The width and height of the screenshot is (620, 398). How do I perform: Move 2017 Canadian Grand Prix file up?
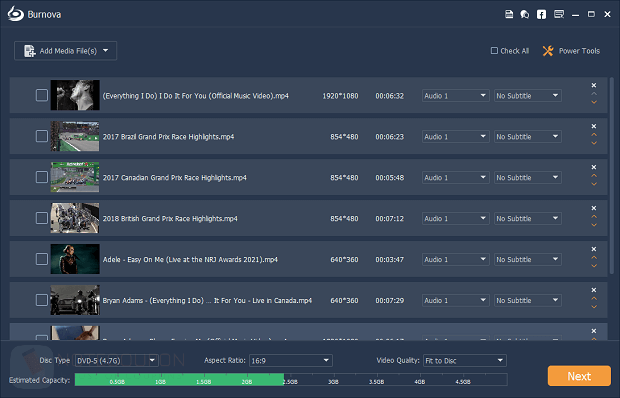click(594, 175)
